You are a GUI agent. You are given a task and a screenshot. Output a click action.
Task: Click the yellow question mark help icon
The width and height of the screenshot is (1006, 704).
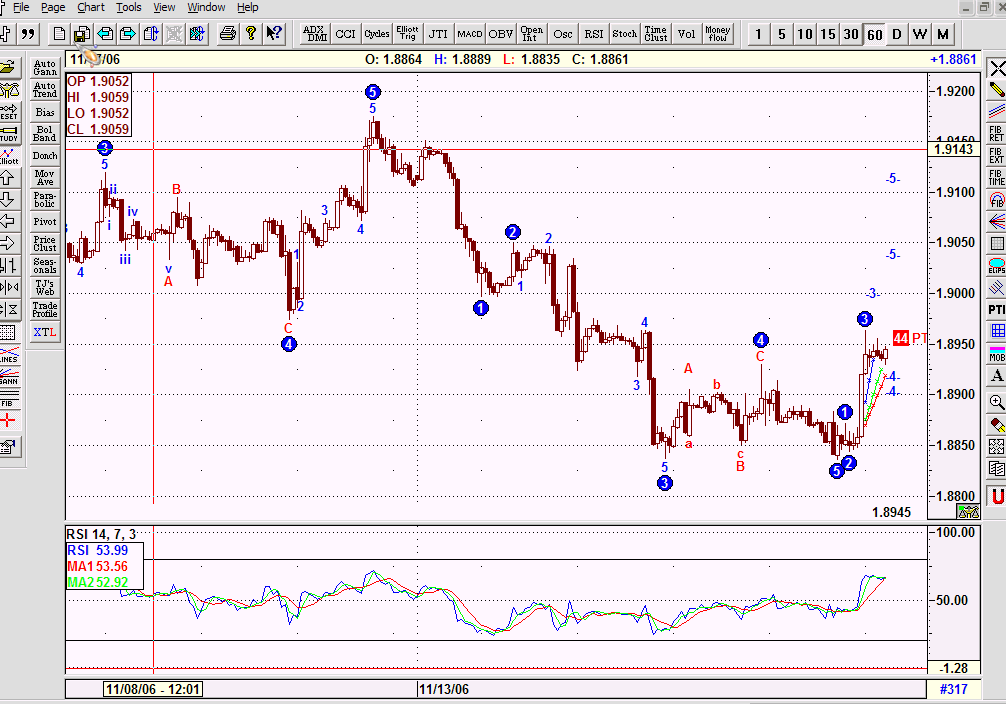coord(251,34)
